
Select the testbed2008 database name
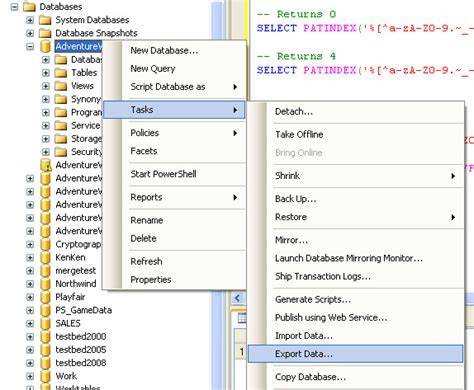(x=81, y=363)
